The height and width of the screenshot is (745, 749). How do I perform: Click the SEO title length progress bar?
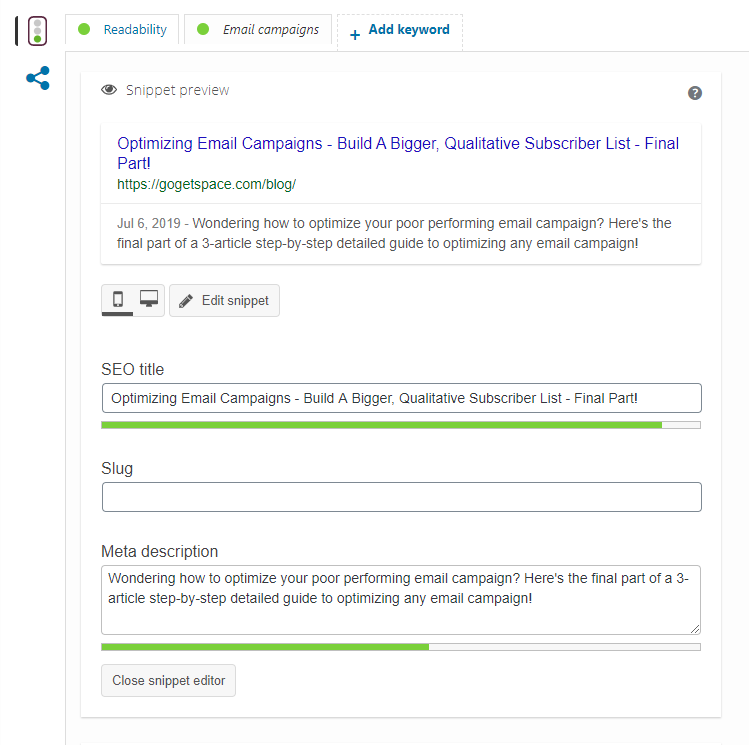tap(401, 425)
